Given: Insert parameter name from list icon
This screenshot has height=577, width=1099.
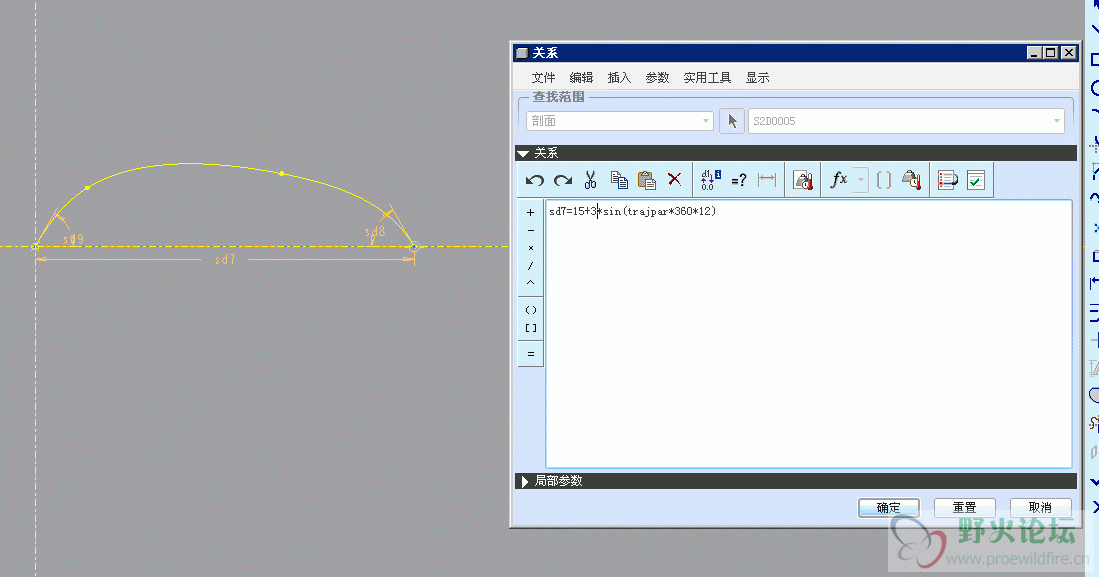Looking at the screenshot, I should [911, 180].
